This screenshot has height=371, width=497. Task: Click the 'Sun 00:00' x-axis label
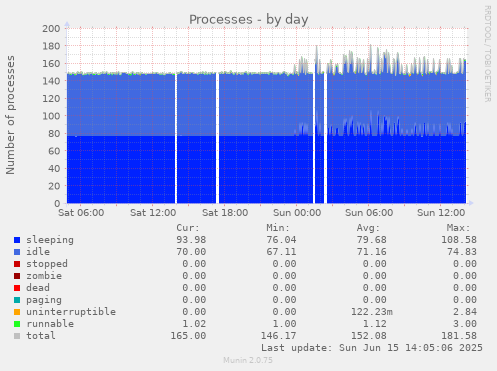coord(297,213)
